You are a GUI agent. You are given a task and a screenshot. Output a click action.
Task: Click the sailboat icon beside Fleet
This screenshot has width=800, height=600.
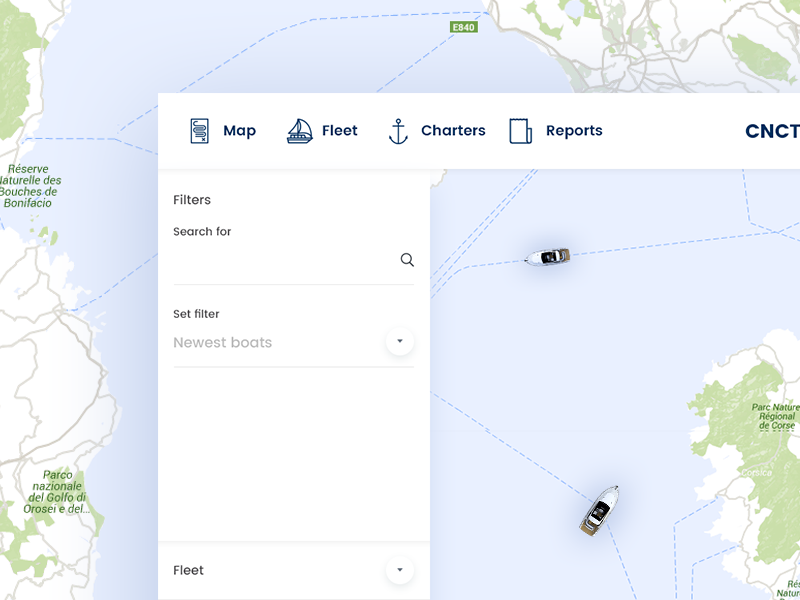click(299, 131)
